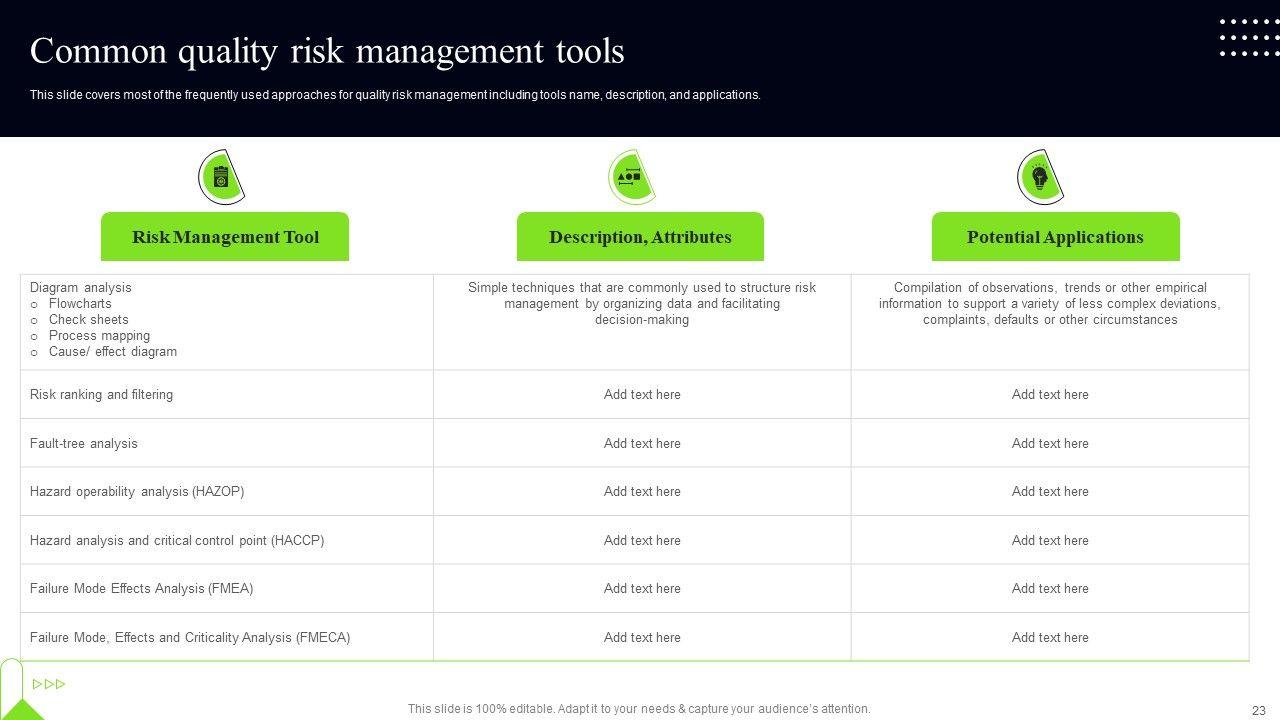The height and width of the screenshot is (720, 1280).
Task: Click the clipboard icon above Risk Management Tool
Action: (221, 177)
